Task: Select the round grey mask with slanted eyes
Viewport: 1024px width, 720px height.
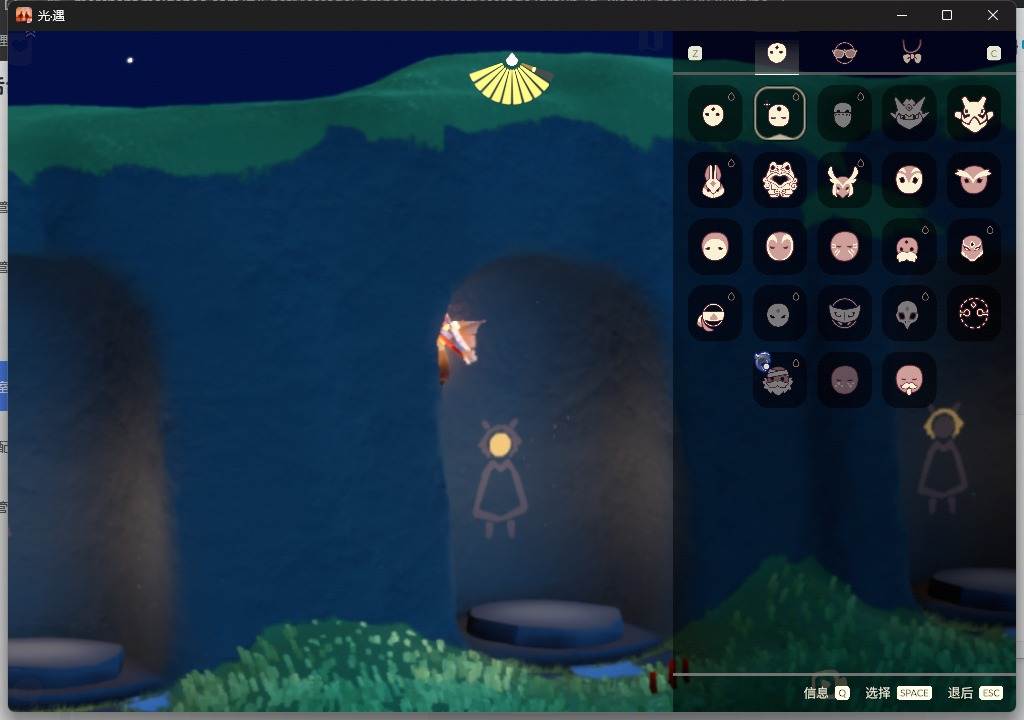Action: click(779, 314)
